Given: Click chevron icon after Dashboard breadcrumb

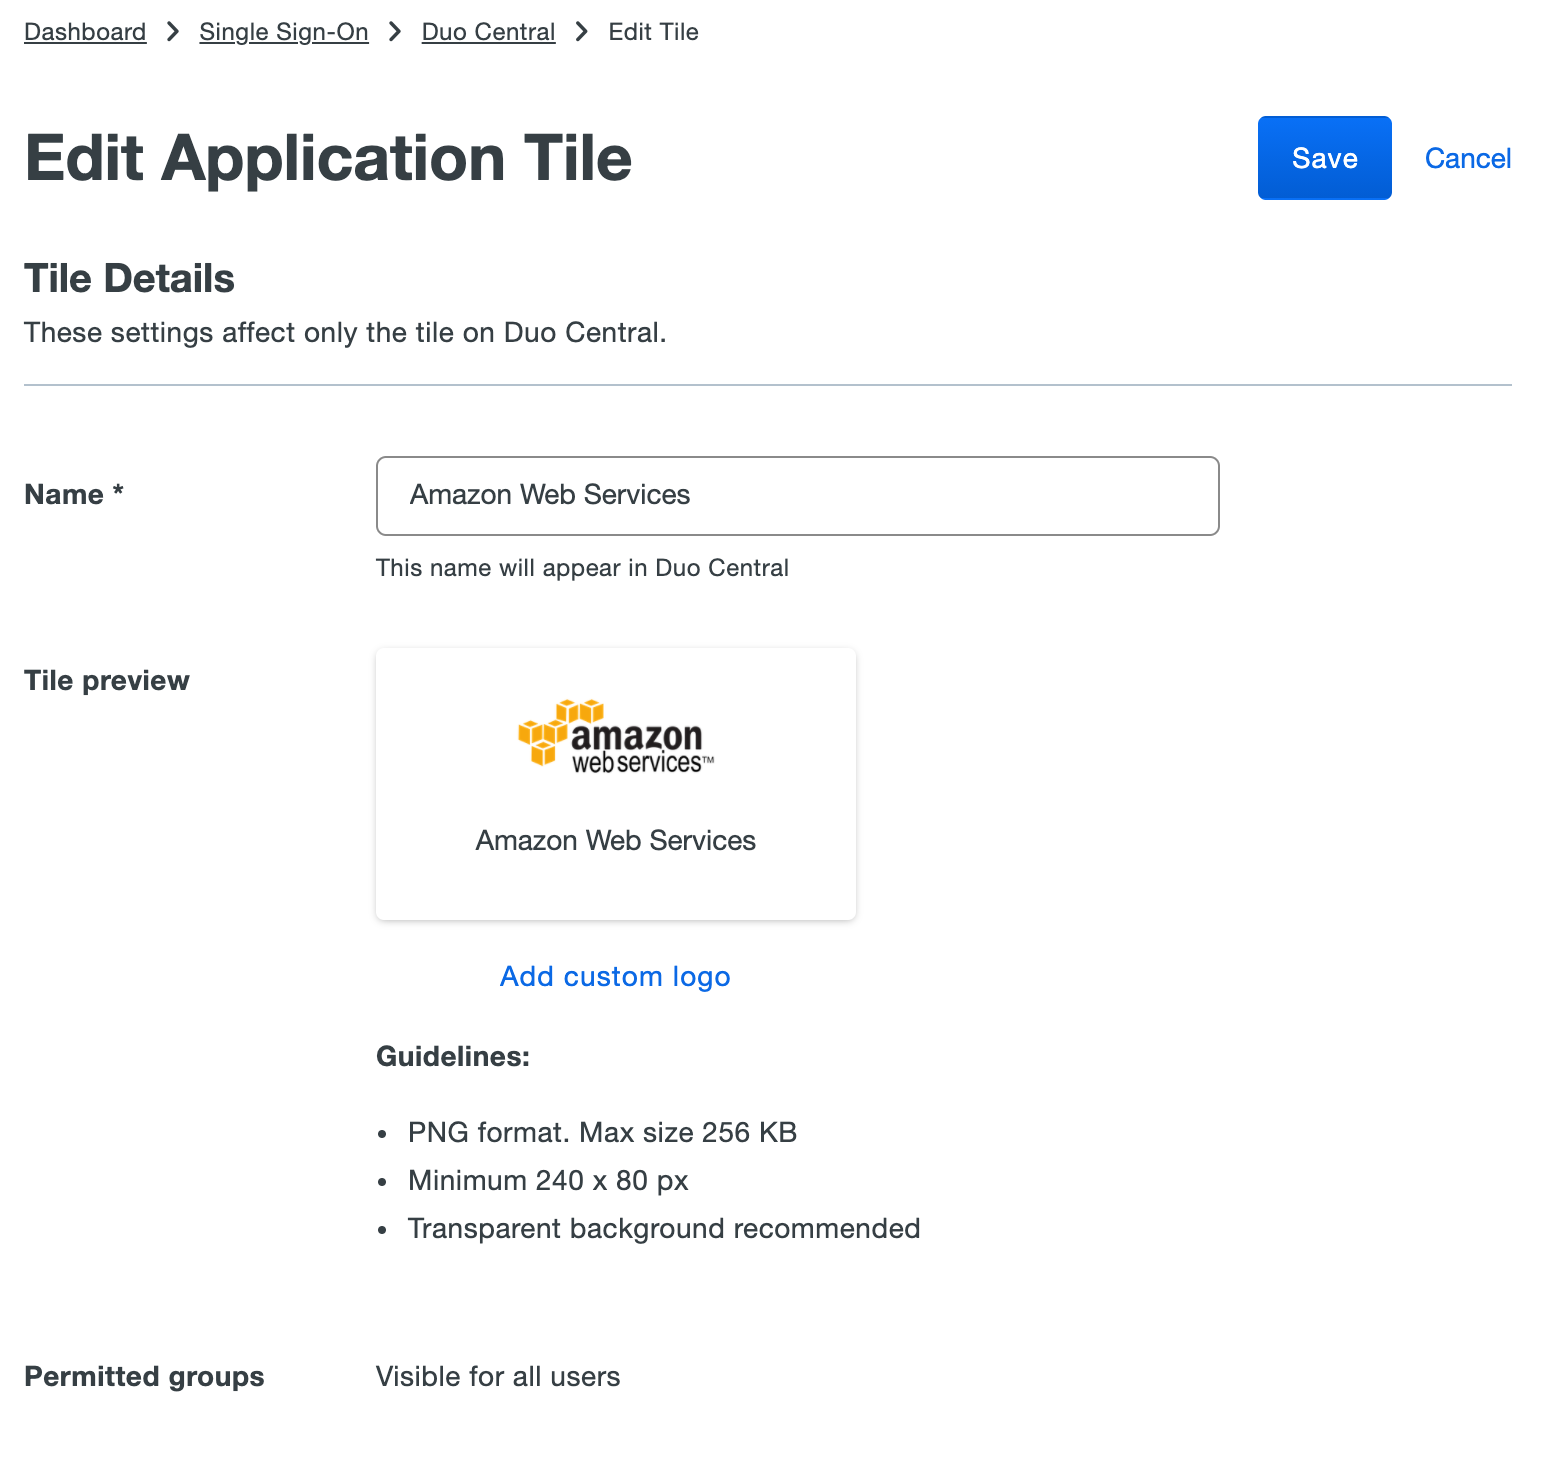Looking at the screenshot, I should pyautogui.click(x=173, y=32).
